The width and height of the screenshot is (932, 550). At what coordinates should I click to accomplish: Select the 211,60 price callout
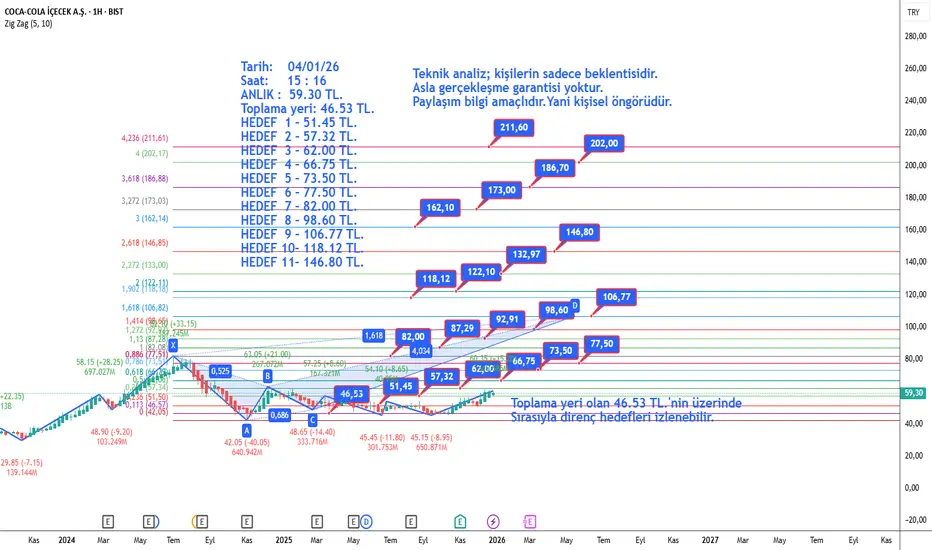[x=514, y=127]
